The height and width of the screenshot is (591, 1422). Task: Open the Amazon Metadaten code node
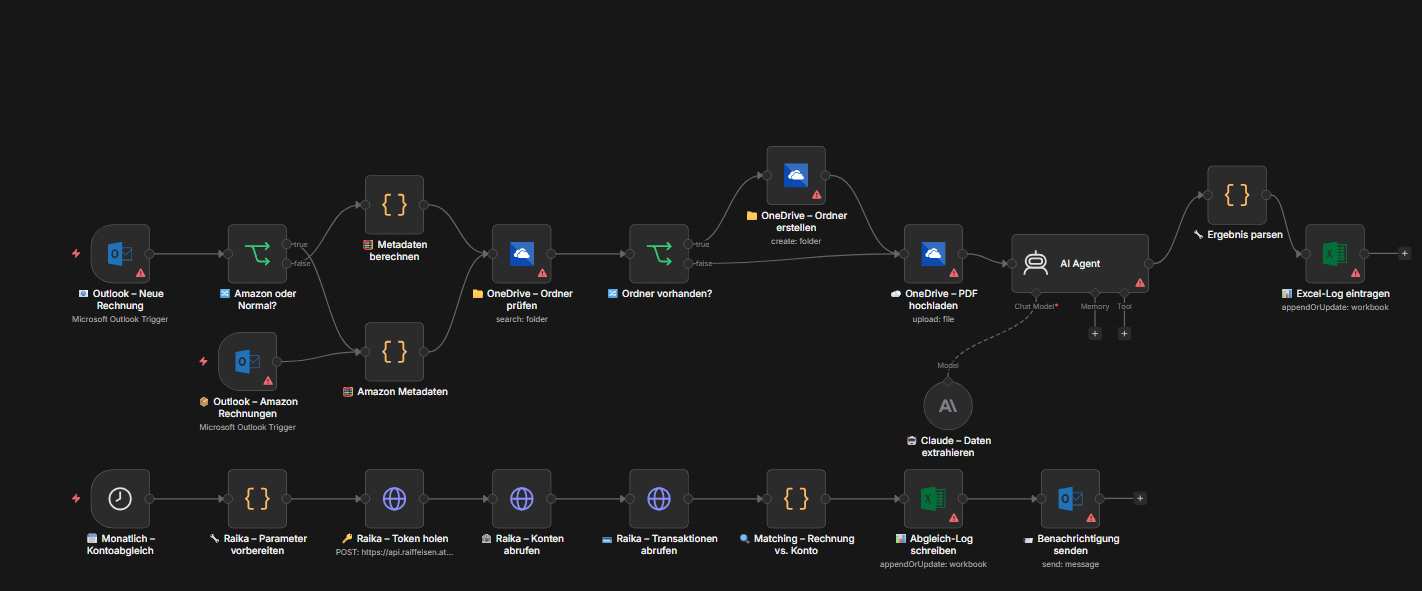[x=394, y=351]
